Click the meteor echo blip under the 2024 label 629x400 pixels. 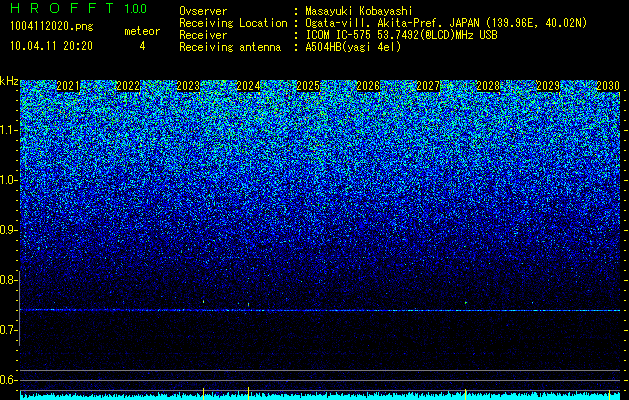248,305
